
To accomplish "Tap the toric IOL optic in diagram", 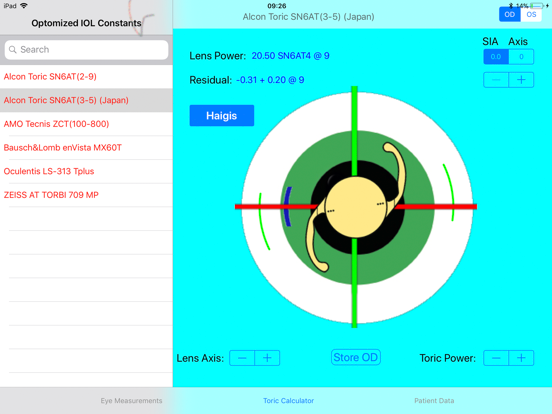I will [x=355, y=207].
